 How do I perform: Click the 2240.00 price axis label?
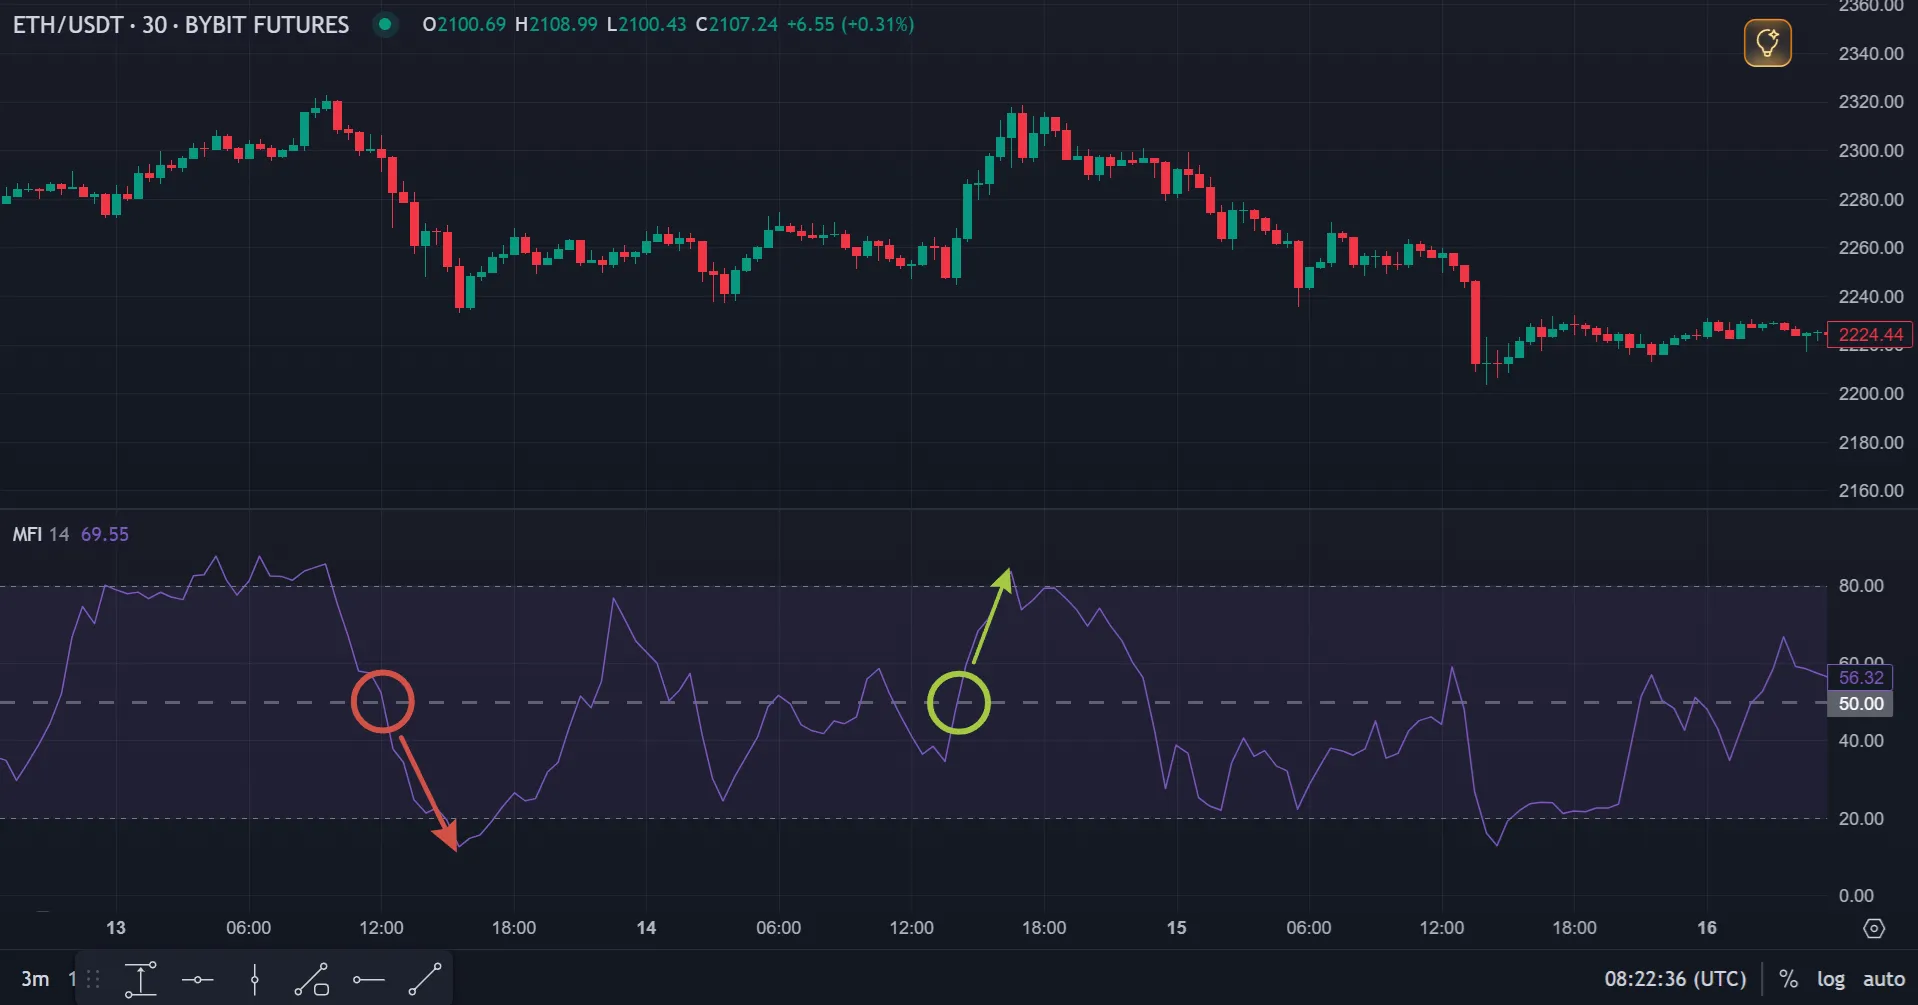(x=1871, y=297)
